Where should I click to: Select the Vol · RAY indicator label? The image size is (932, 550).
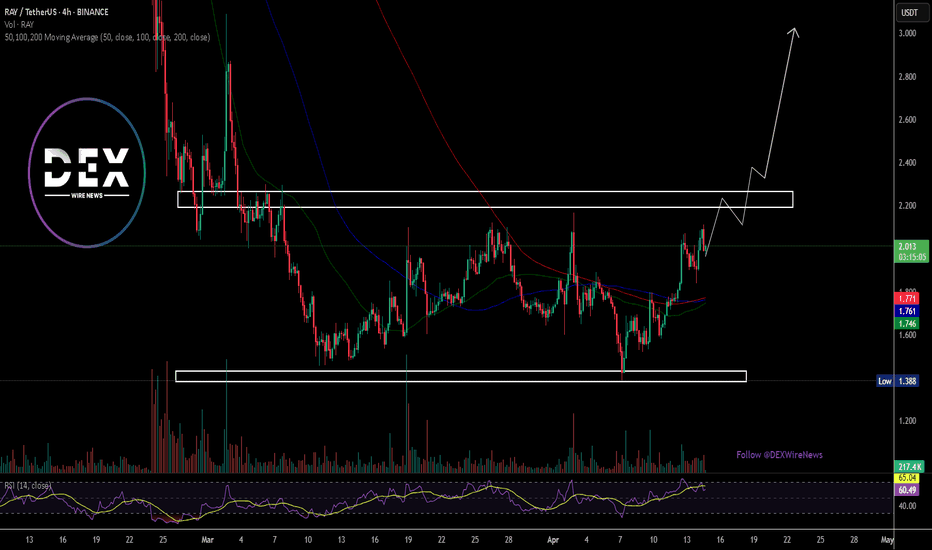(x=19, y=24)
